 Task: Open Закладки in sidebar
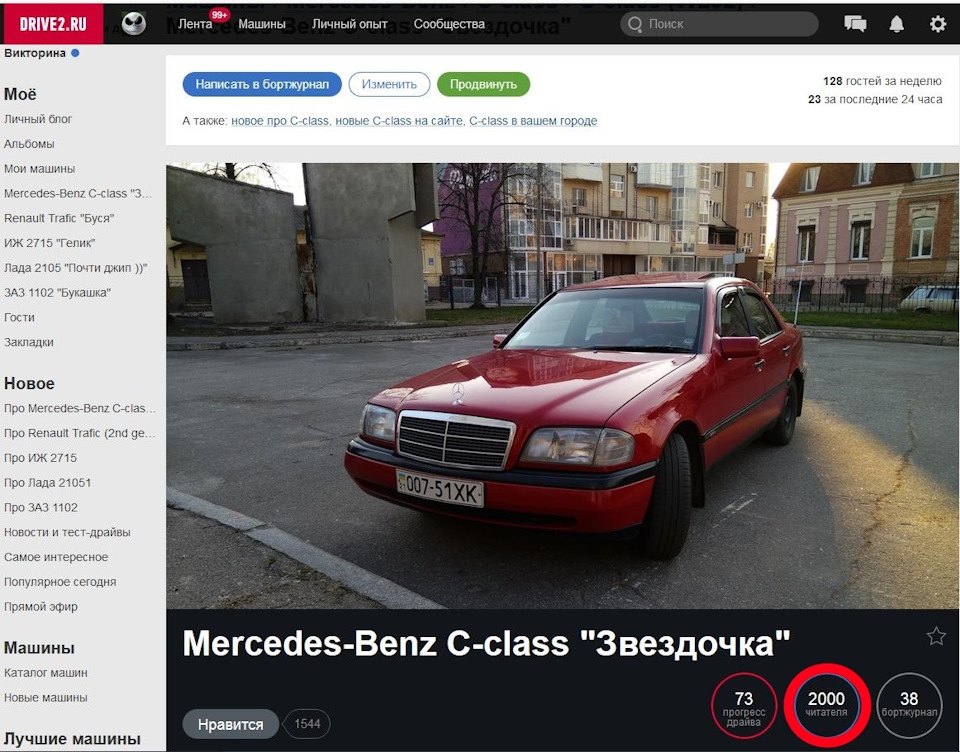pos(28,342)
